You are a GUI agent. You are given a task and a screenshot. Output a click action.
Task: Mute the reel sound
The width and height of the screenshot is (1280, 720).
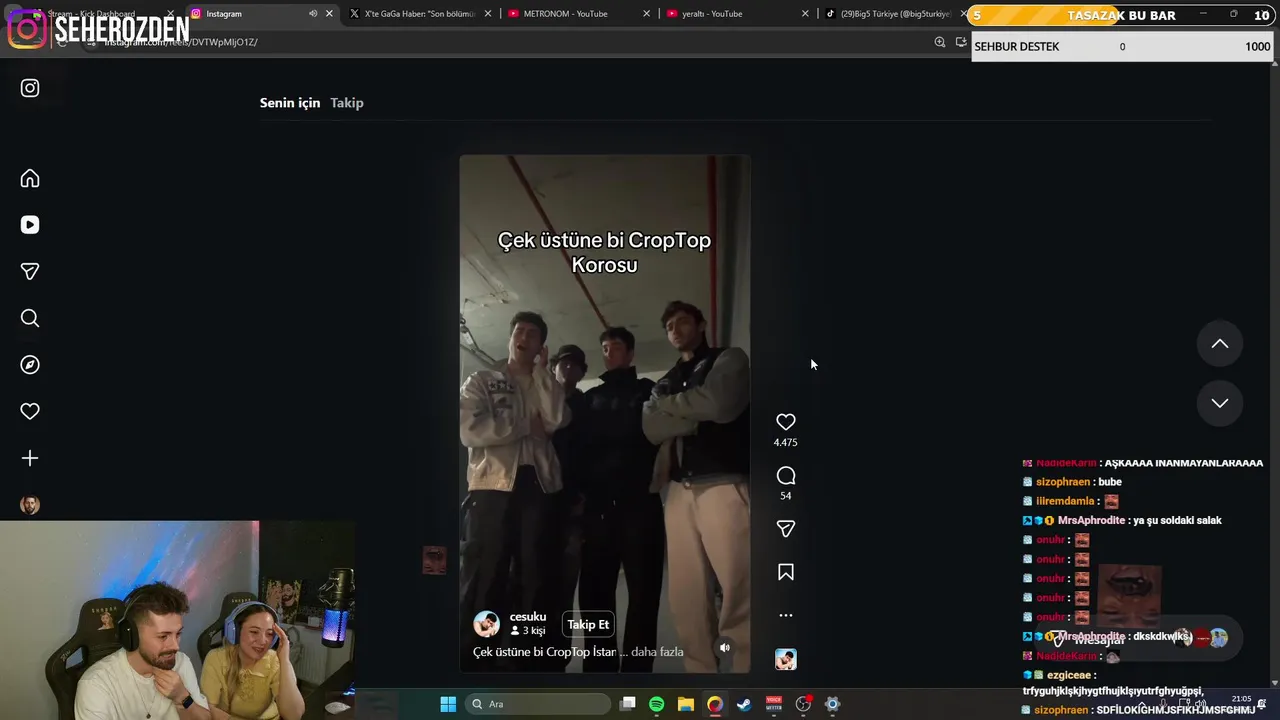click(725, 647)
